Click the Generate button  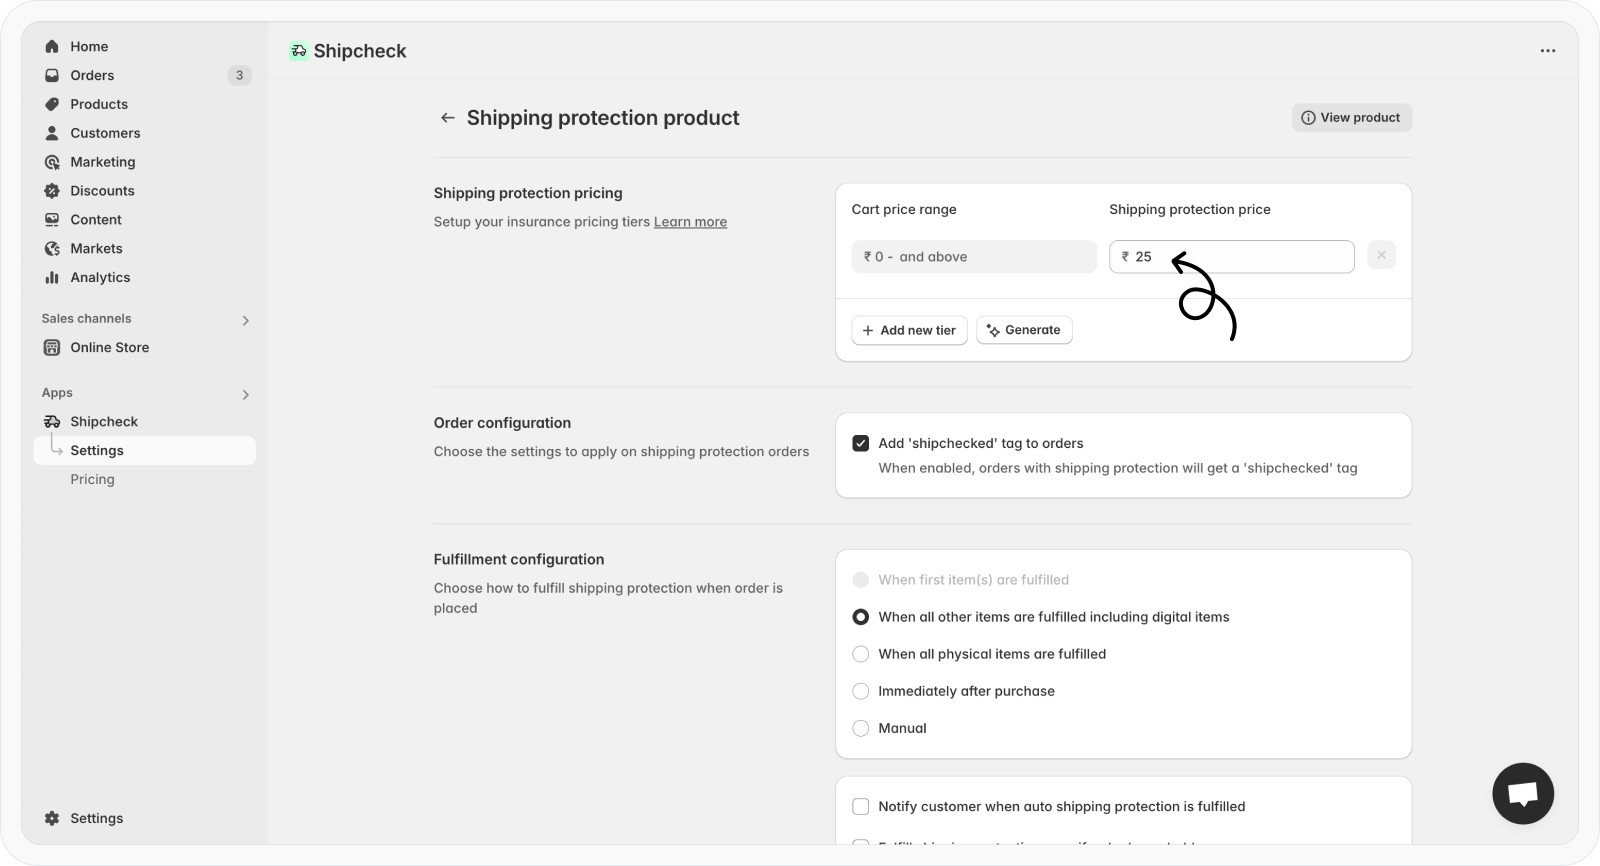tap(1024, 330)
